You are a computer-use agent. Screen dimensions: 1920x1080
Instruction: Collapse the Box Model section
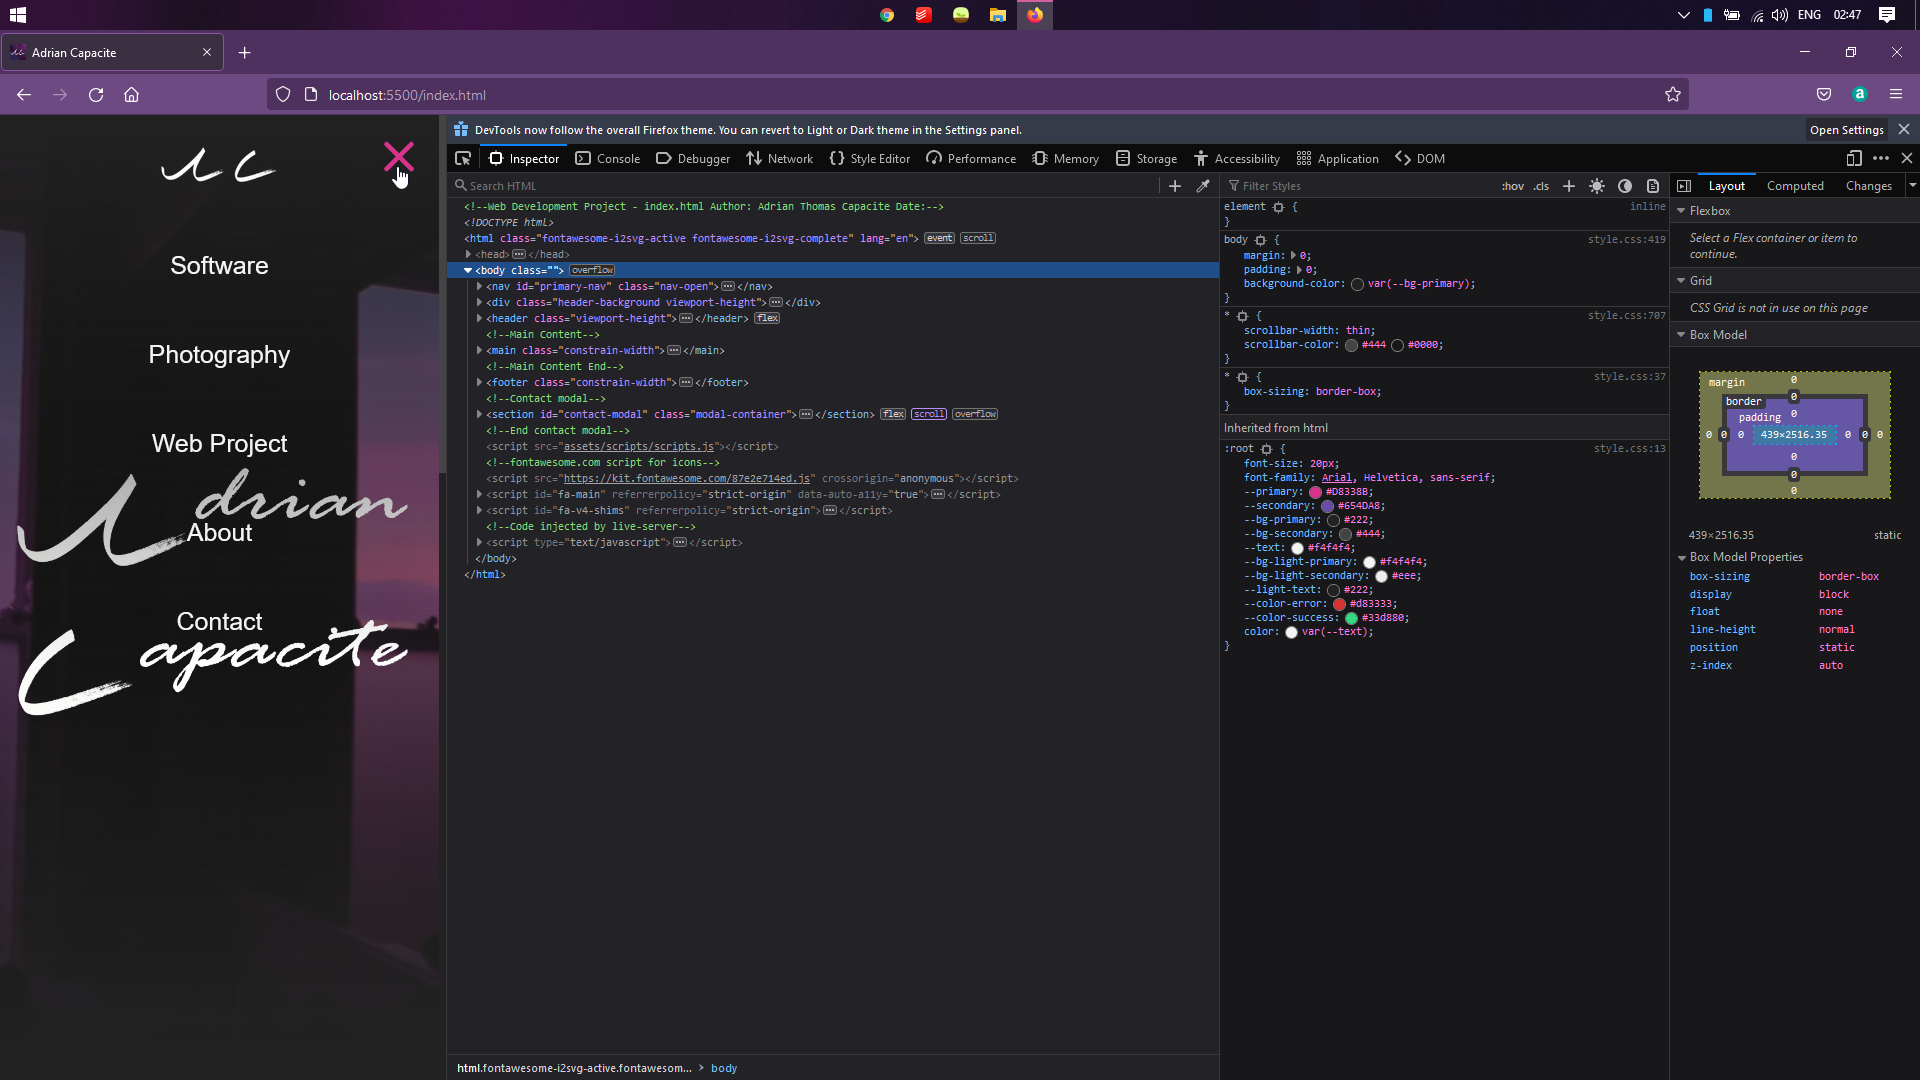click(1681, 335)
